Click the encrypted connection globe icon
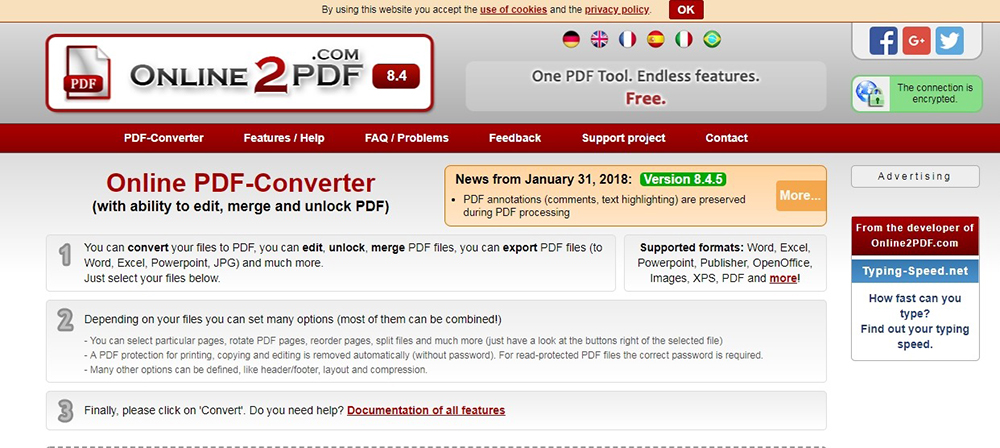Image resolution: width=1000 pixels, height=448 pixels. click(870, 94)
